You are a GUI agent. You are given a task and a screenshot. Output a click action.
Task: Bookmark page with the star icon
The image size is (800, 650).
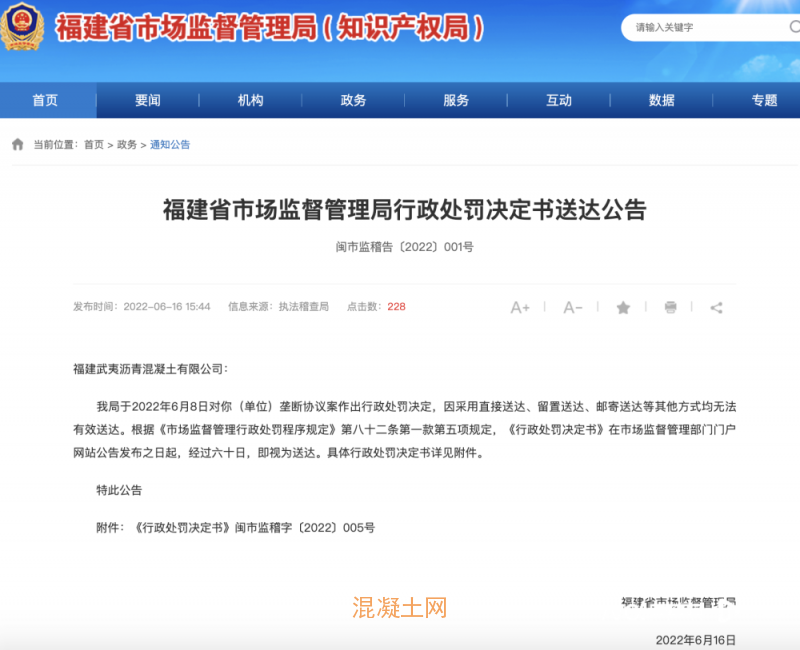(623, 307)
